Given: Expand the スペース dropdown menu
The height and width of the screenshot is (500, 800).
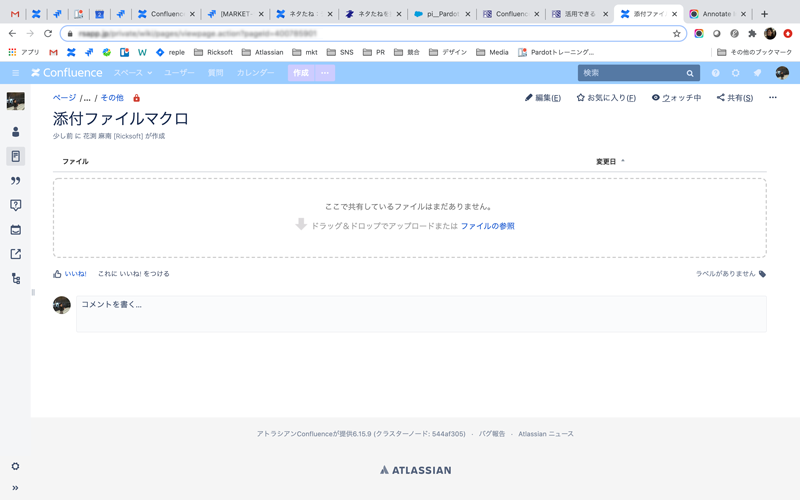Looking at the screenshot, I should (132, 73).
